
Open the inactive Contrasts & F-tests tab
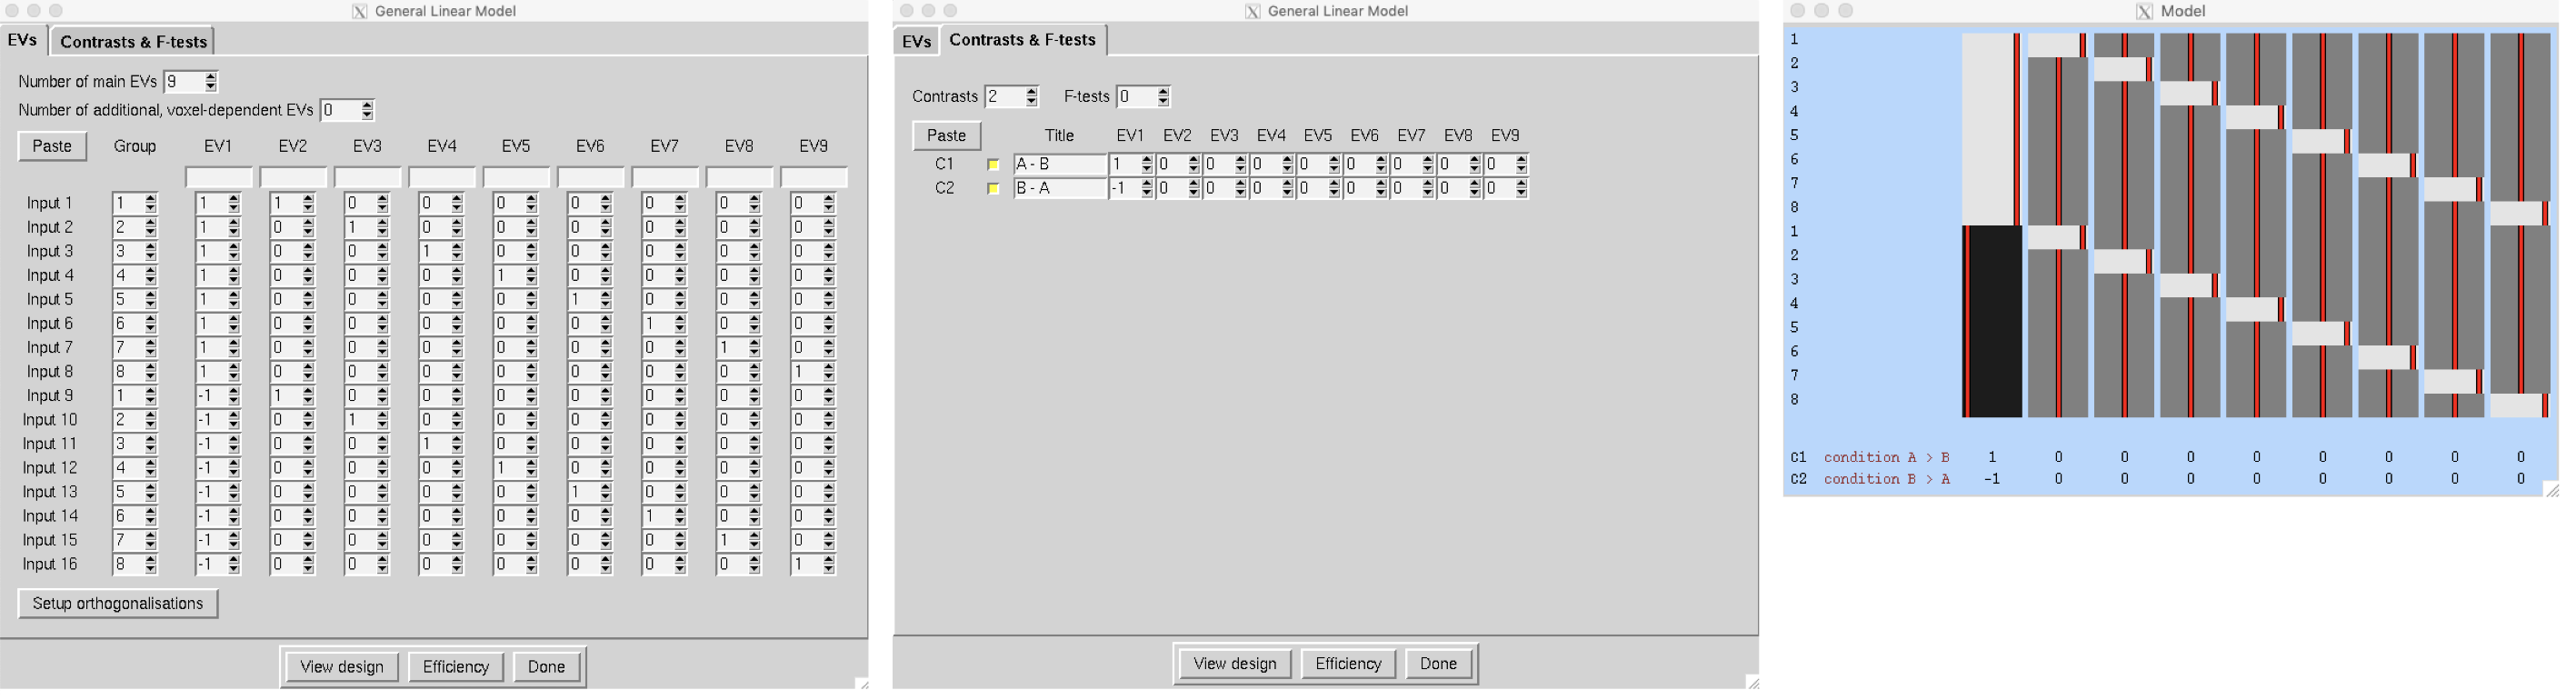[x=133, y=42]
